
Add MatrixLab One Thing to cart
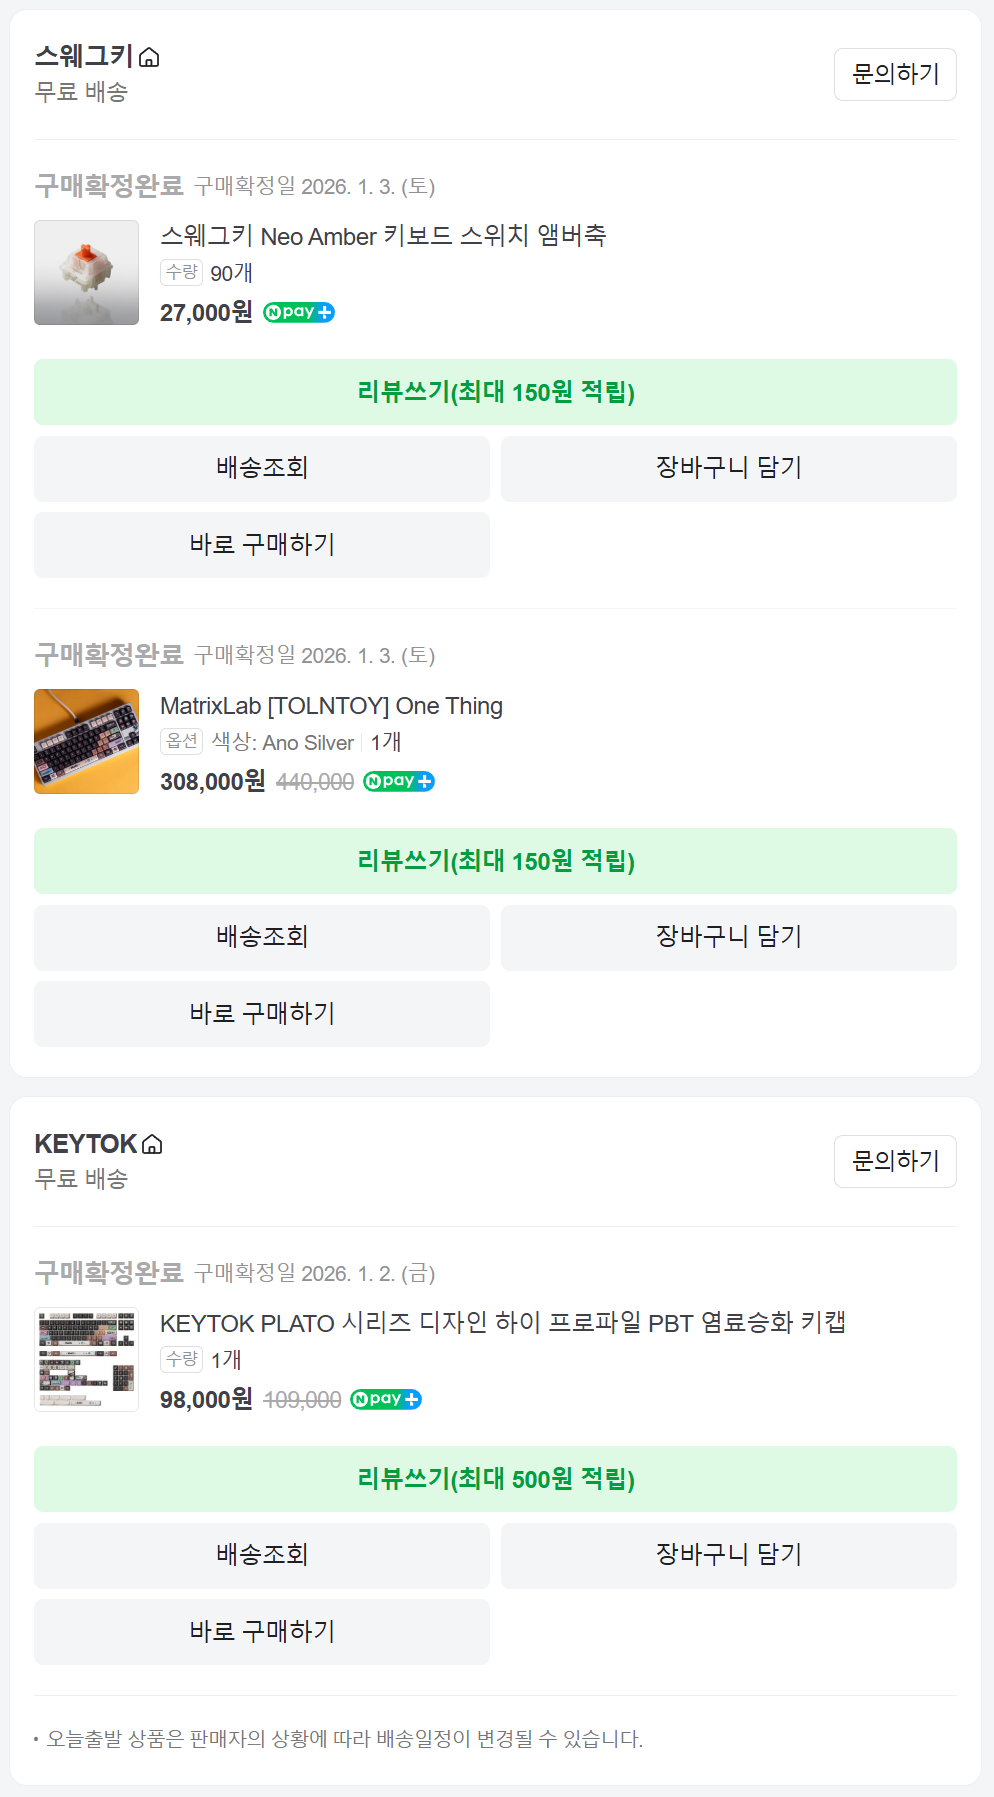[728, 938]
